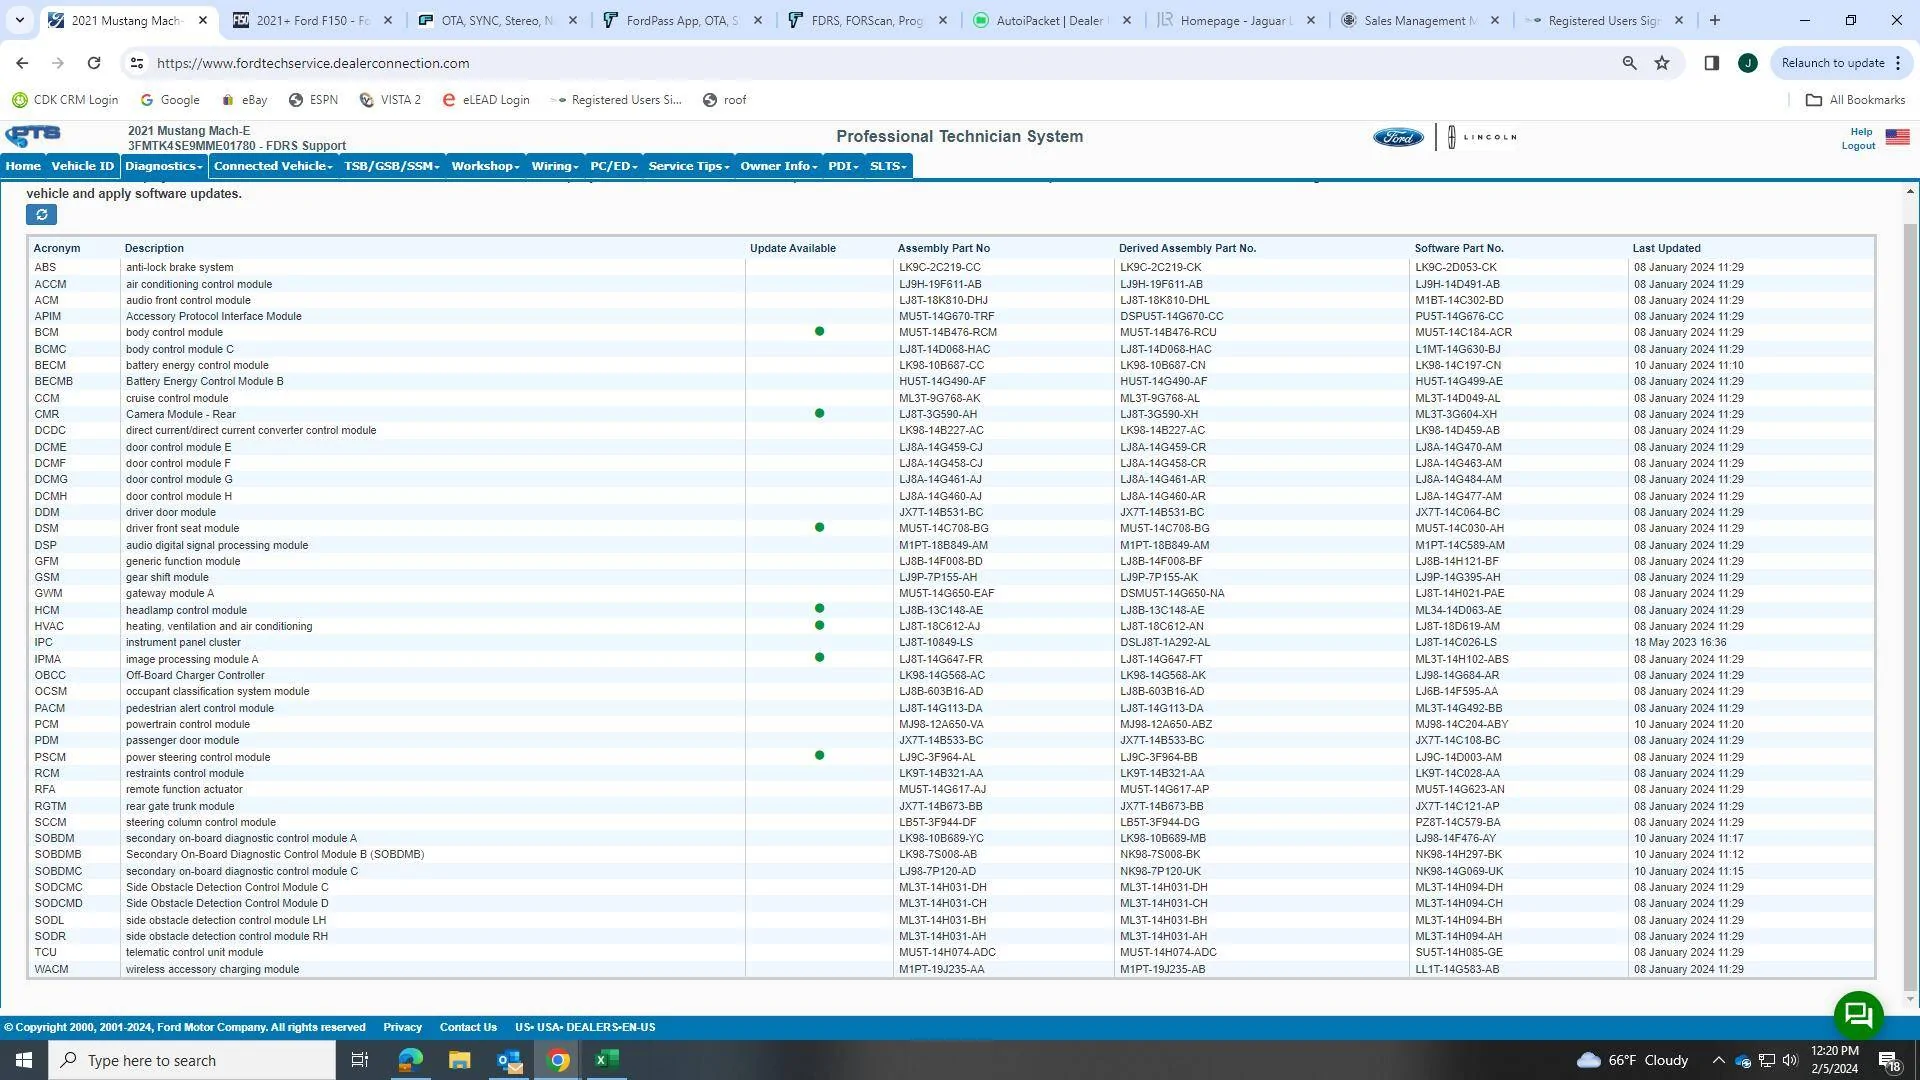
Task: Open the All Bookmarks folder
Action: (x=1856, y=100)
